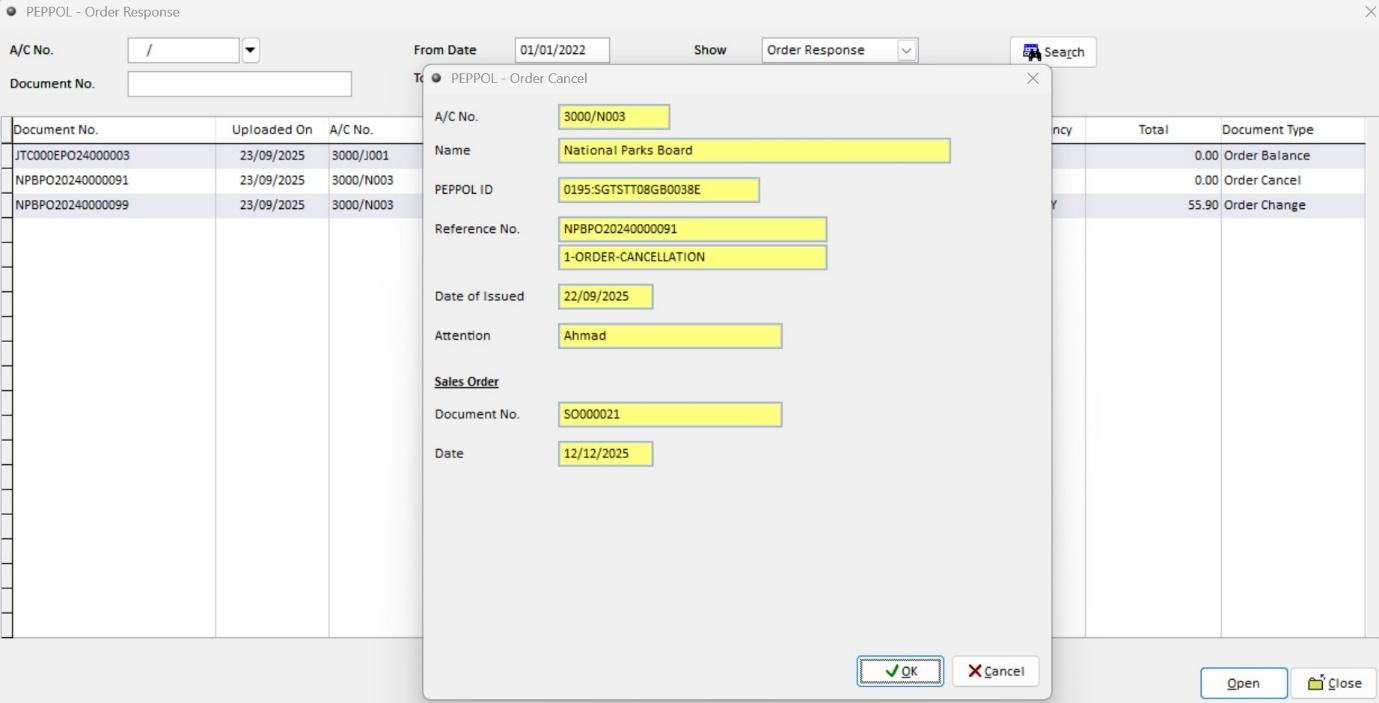Click the A/C No. column header in table
1379x703 pixels.
375,130
